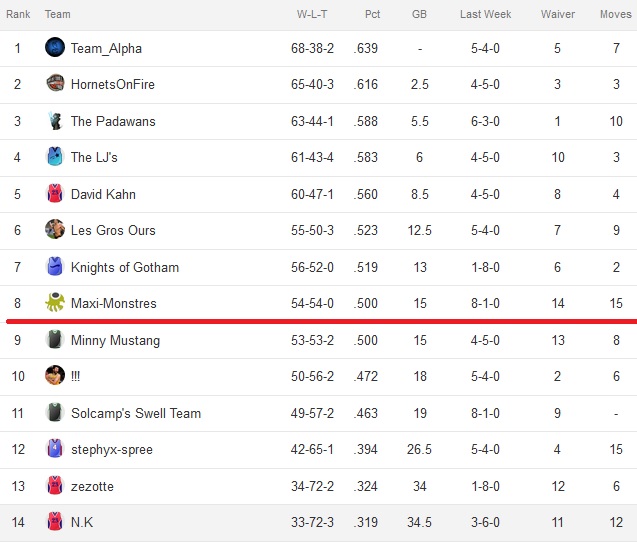Click The Padawans team avatar icon

(55, 120)
